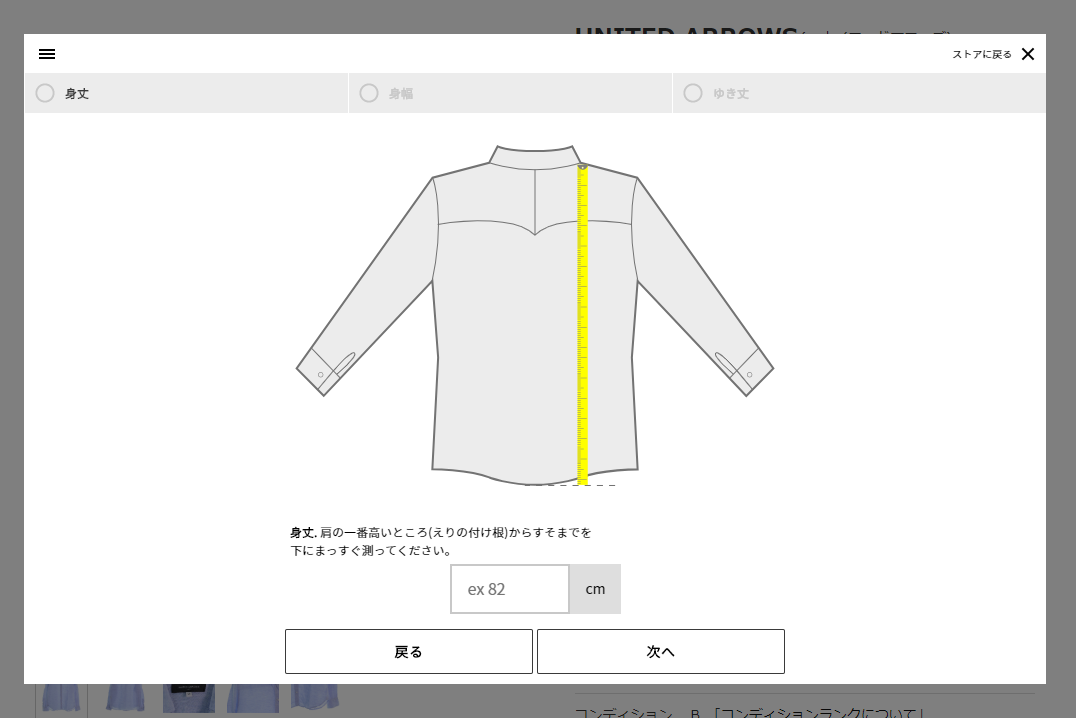Select the ゆき丈 radio button
The height and width of the screenshot is (718, 1076).
(x=692, y=93)
